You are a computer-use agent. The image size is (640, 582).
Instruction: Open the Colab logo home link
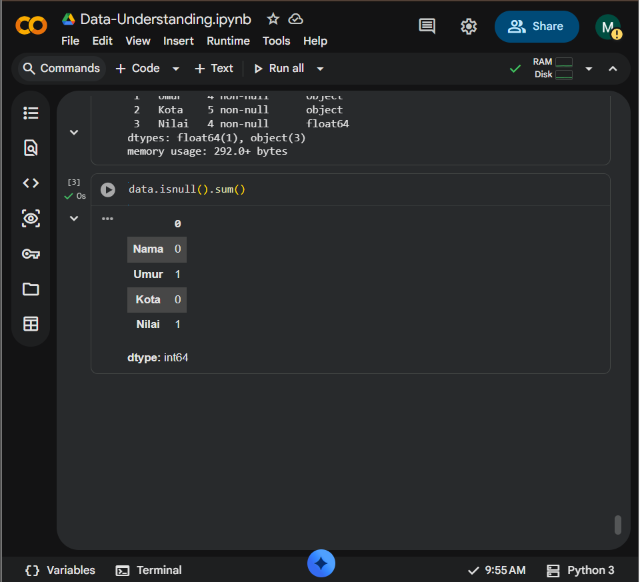(x=31, y=25)
